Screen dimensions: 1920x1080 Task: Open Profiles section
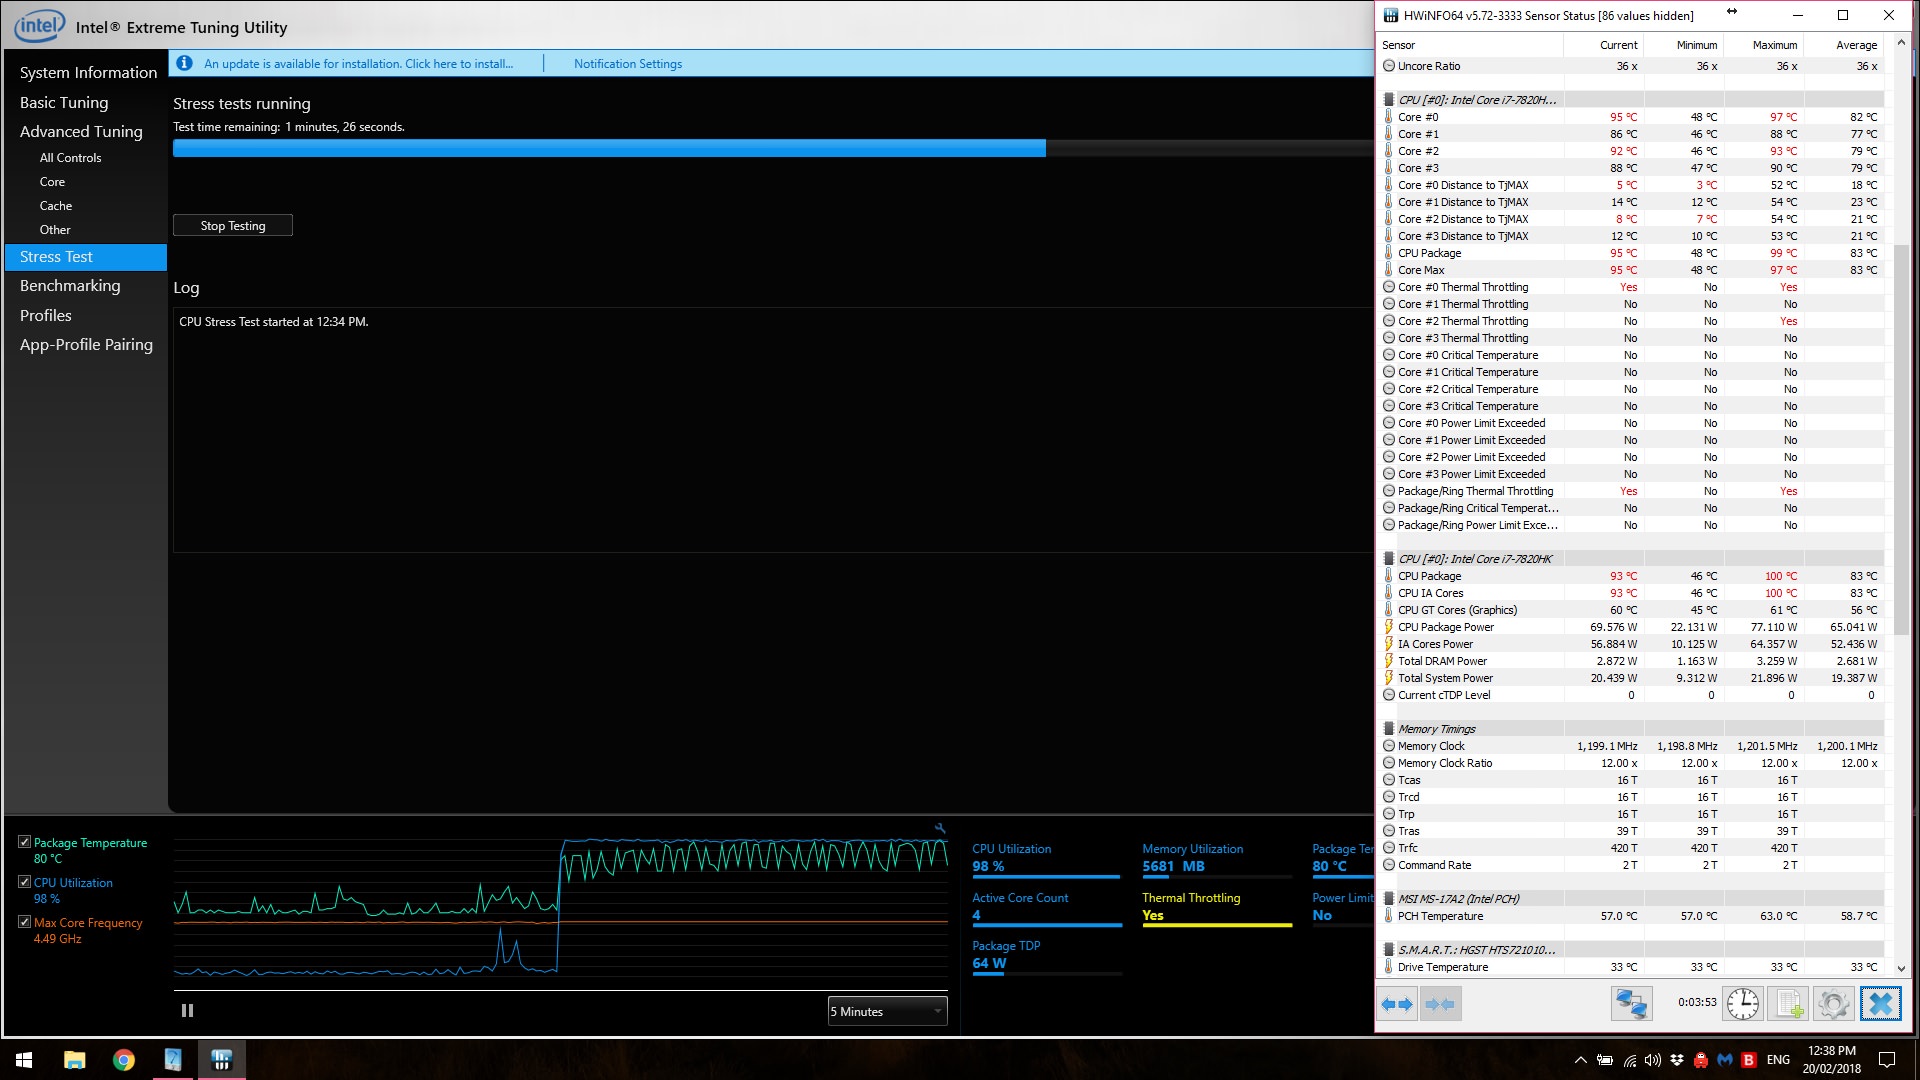(x=46, y=315)
